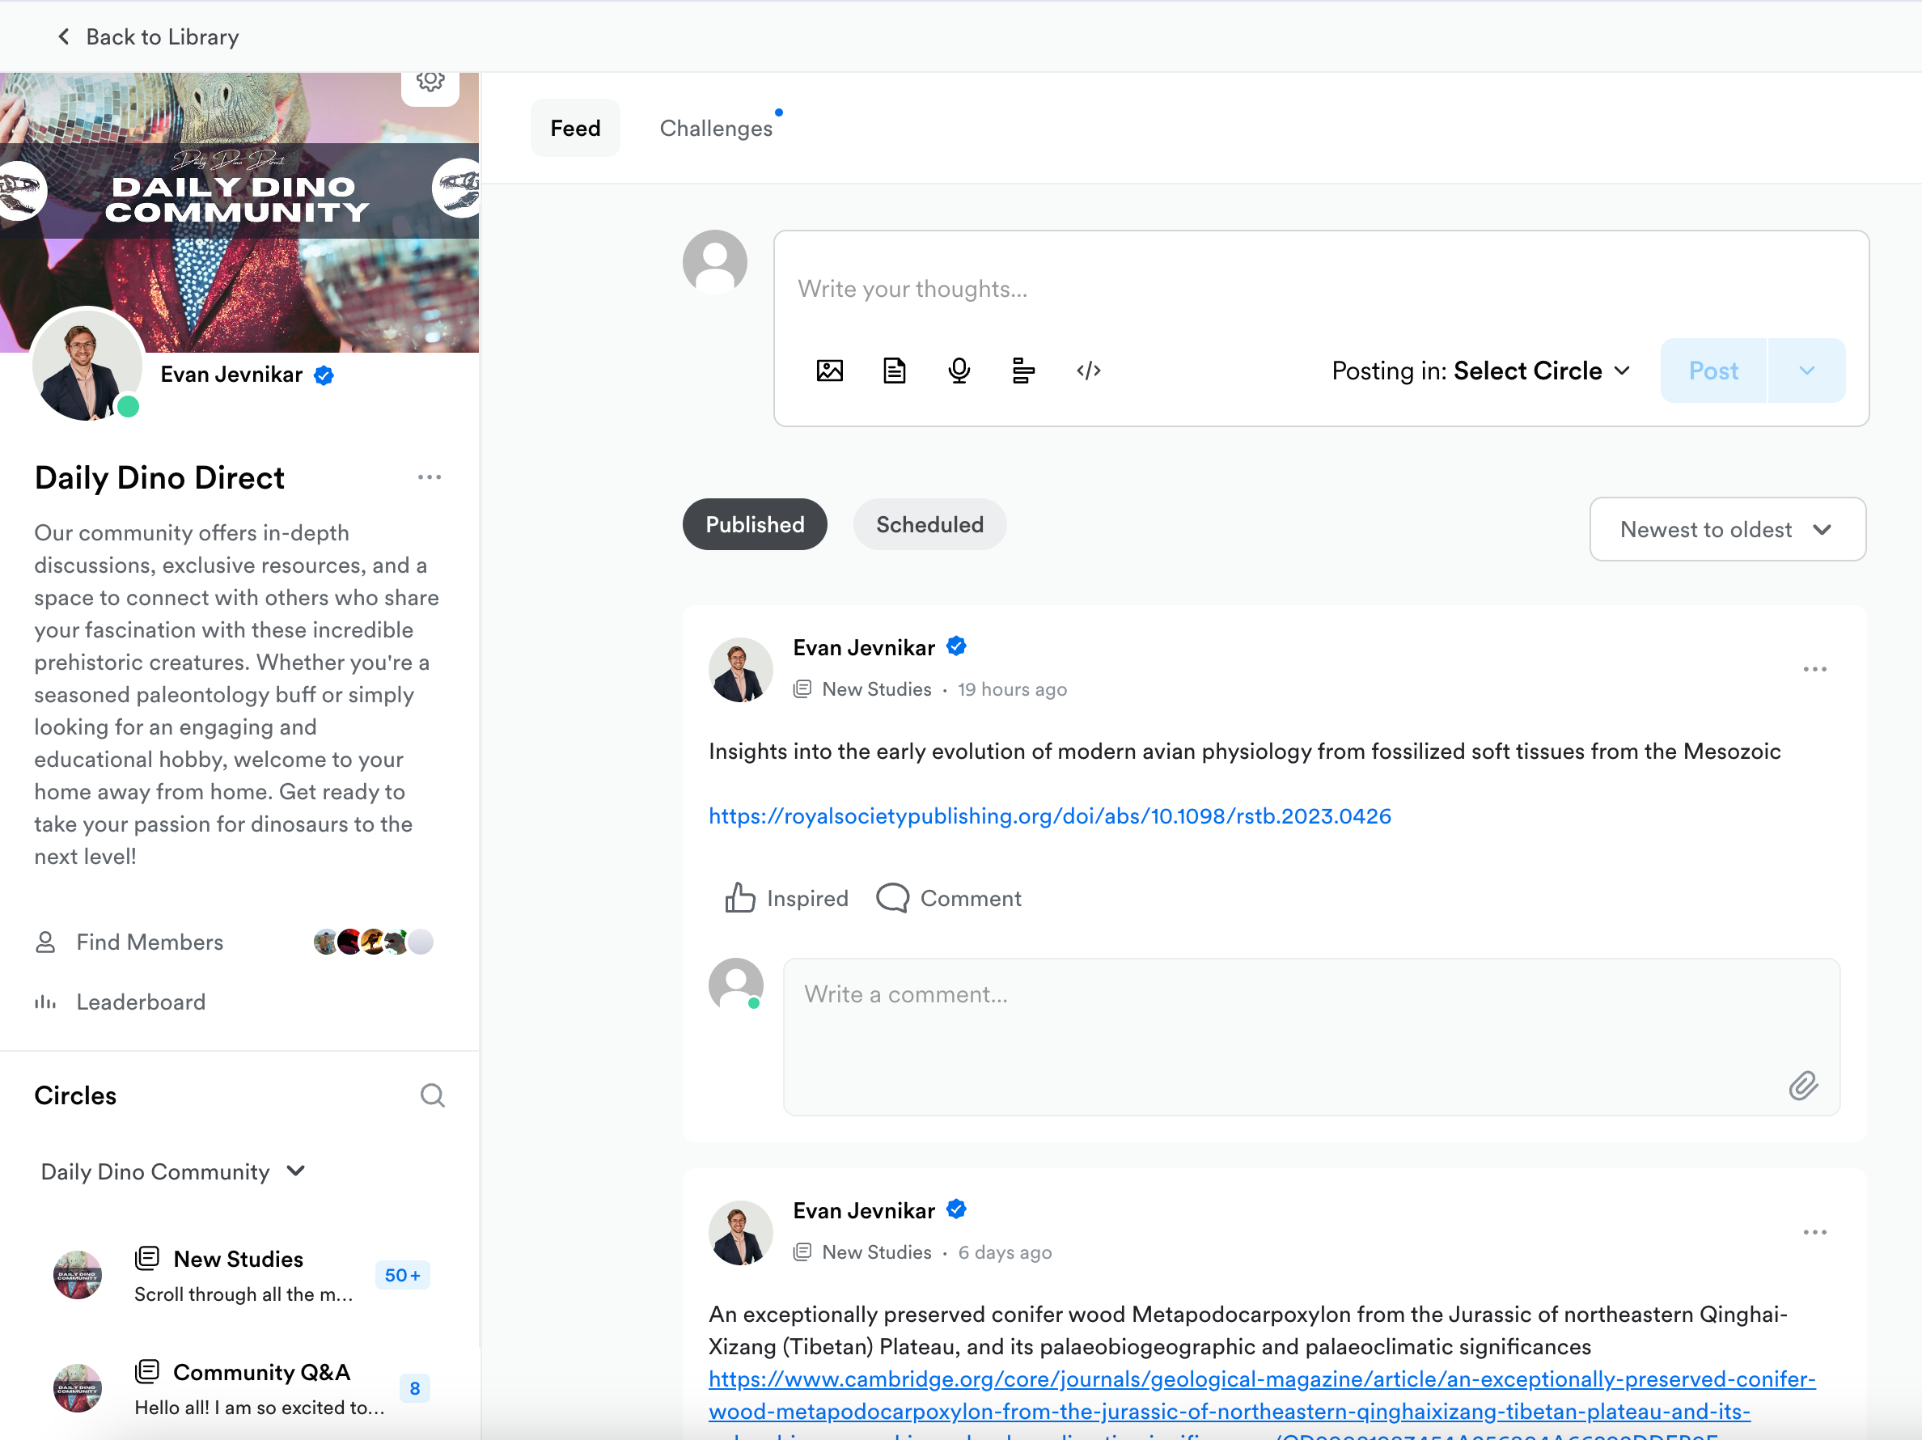1922x1440 pixels.
Task: Click the embed code icon
Action: (x=1088, y=371)
